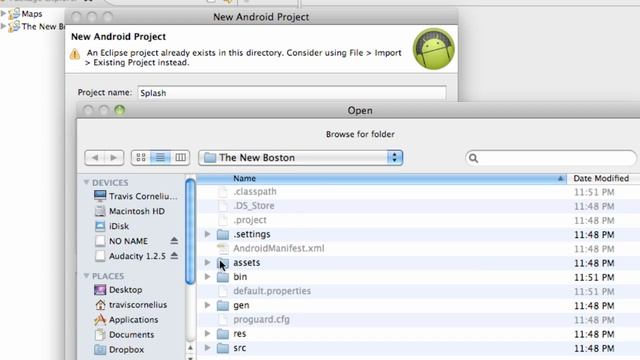The width and height of the screenshot is (640, 360).
Task: Switch to list view
Action: click(x=160, y=158)
